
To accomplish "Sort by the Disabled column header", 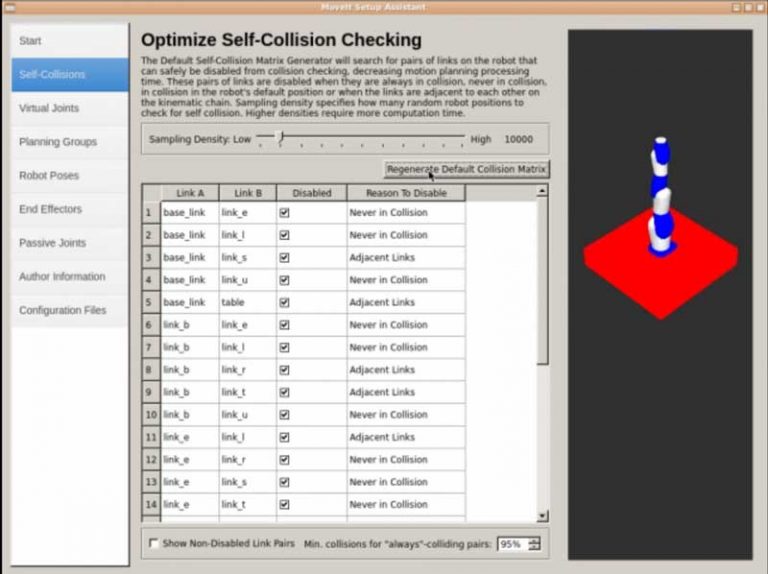I will [312, 193].
